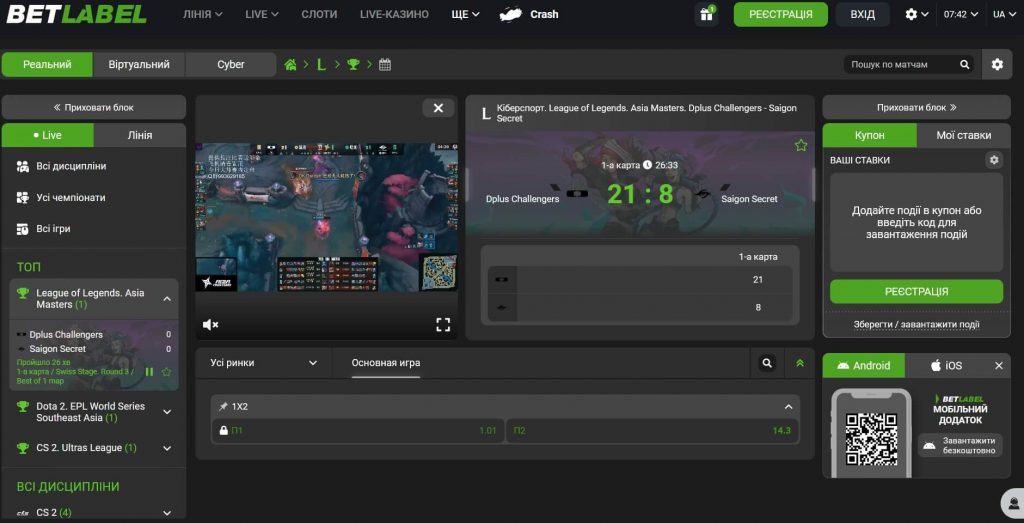This screenshot has width=1024, height=523.
Task: Add match to favorites star in scoreboard
Action: [x=801, y=145]
